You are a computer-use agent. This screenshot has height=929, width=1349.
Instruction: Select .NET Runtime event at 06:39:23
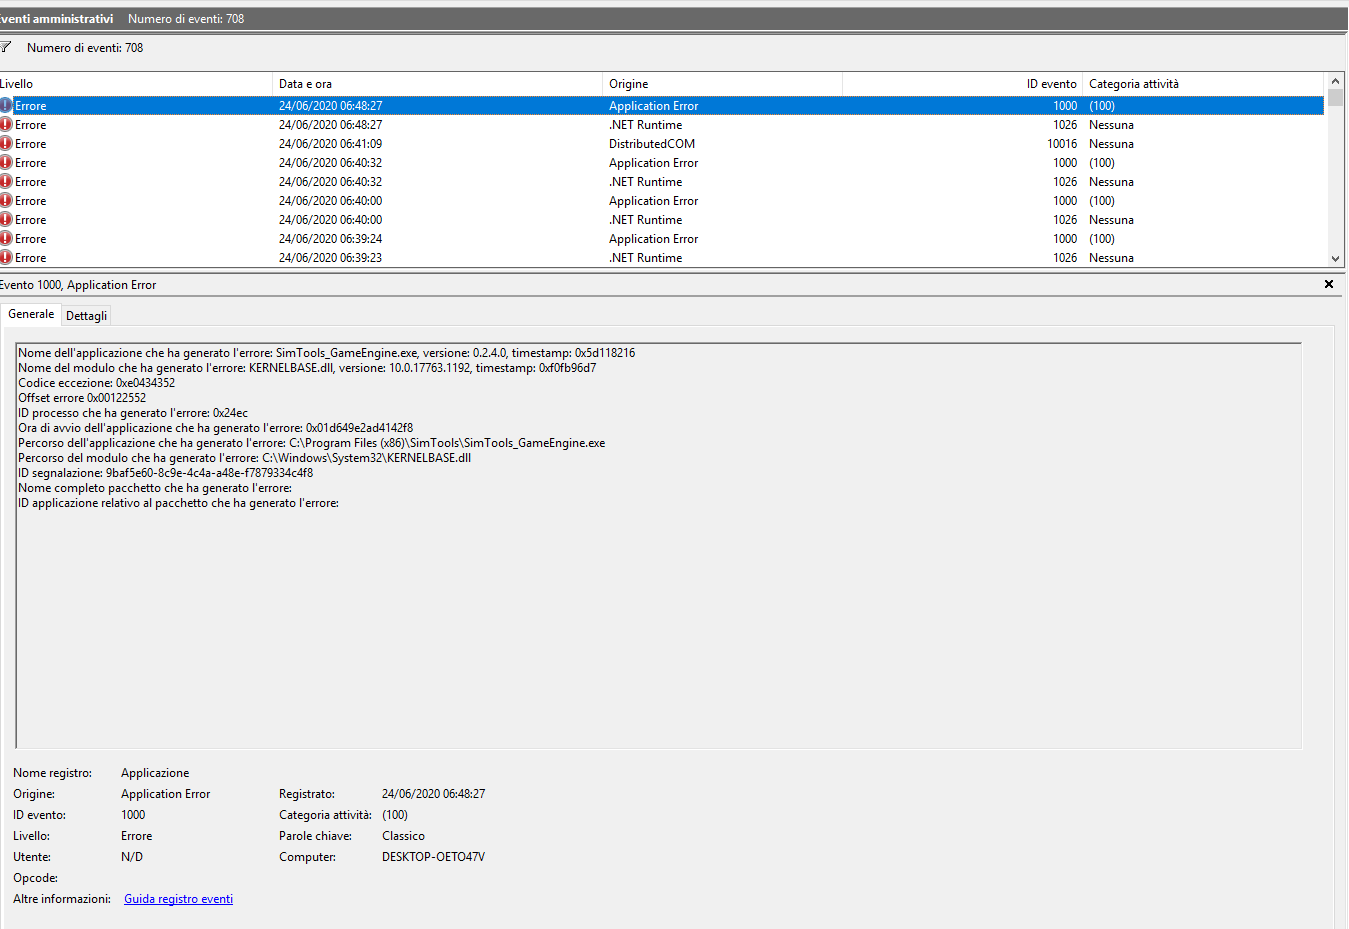click(645, 258)
